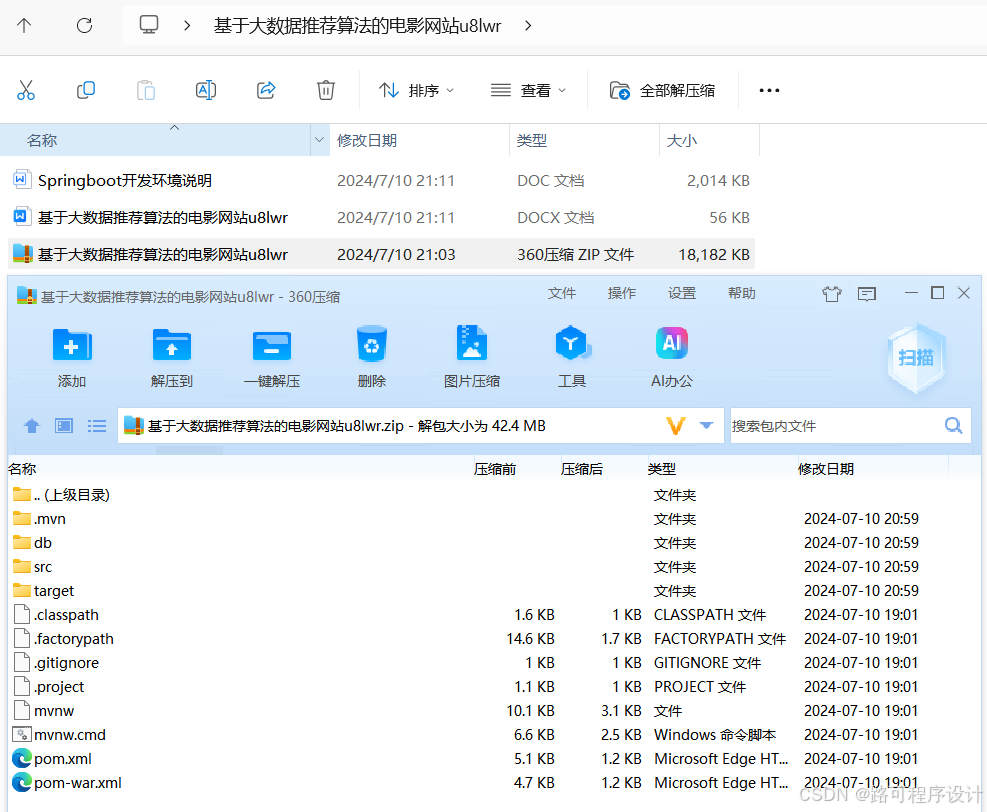Share the selected file via toolbar icon
This screenshot has width=987, height=812.
click(266, 90)
